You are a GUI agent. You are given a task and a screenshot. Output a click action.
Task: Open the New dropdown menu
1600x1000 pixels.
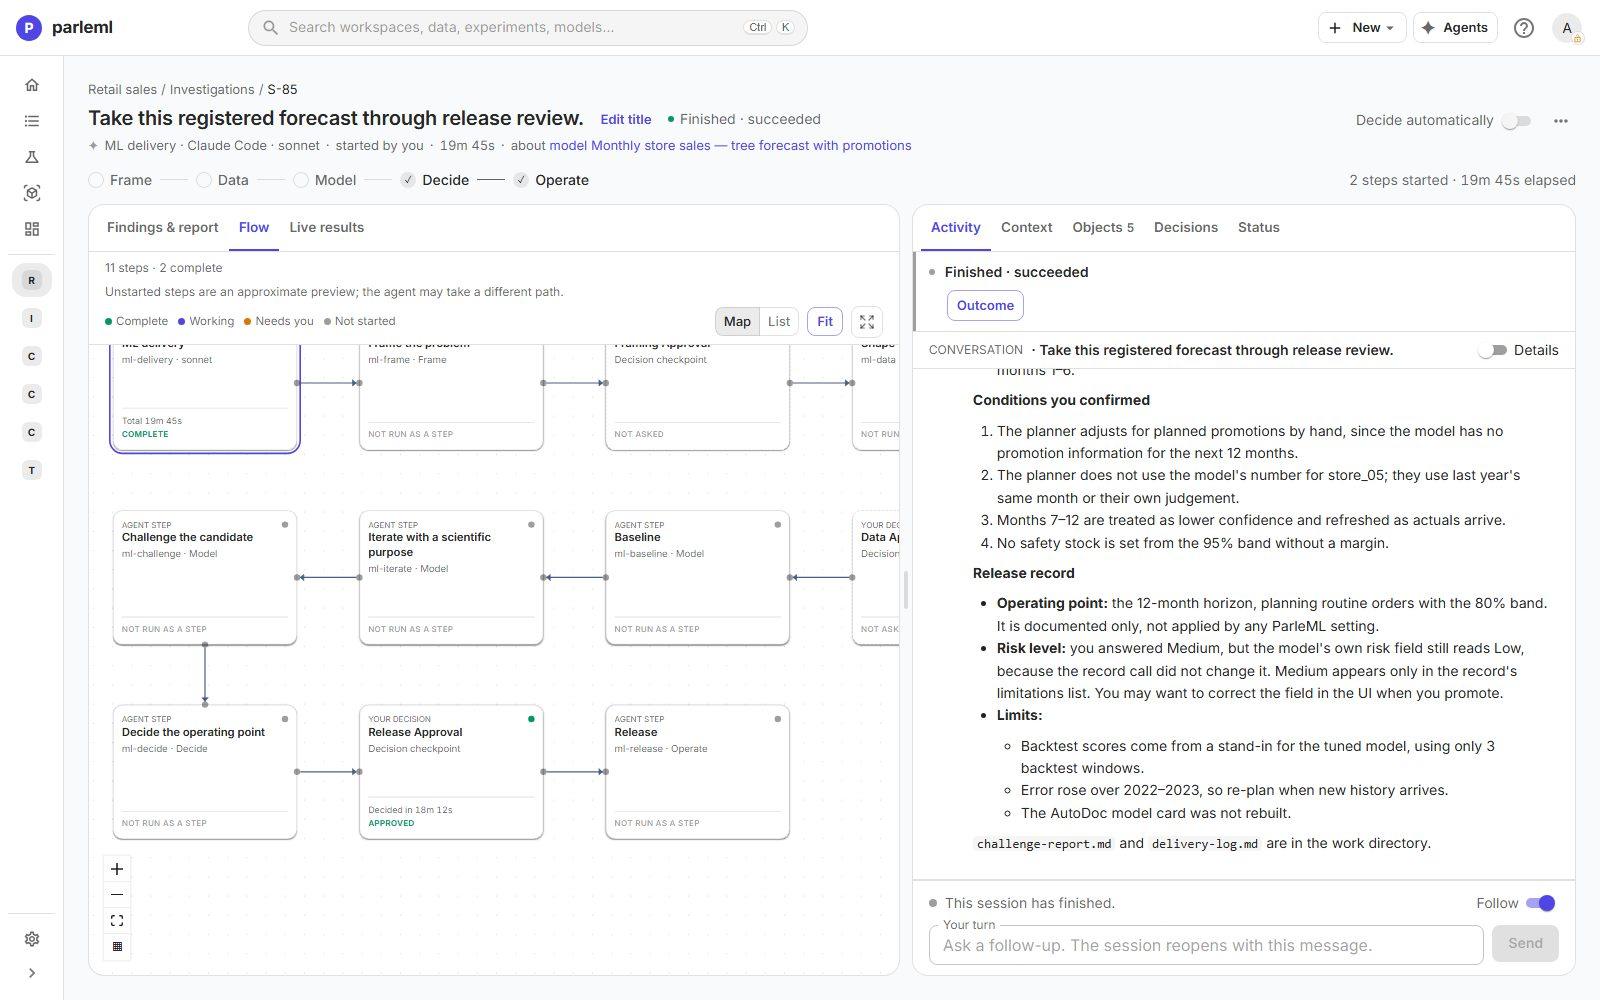click(x=1361, y=28)
